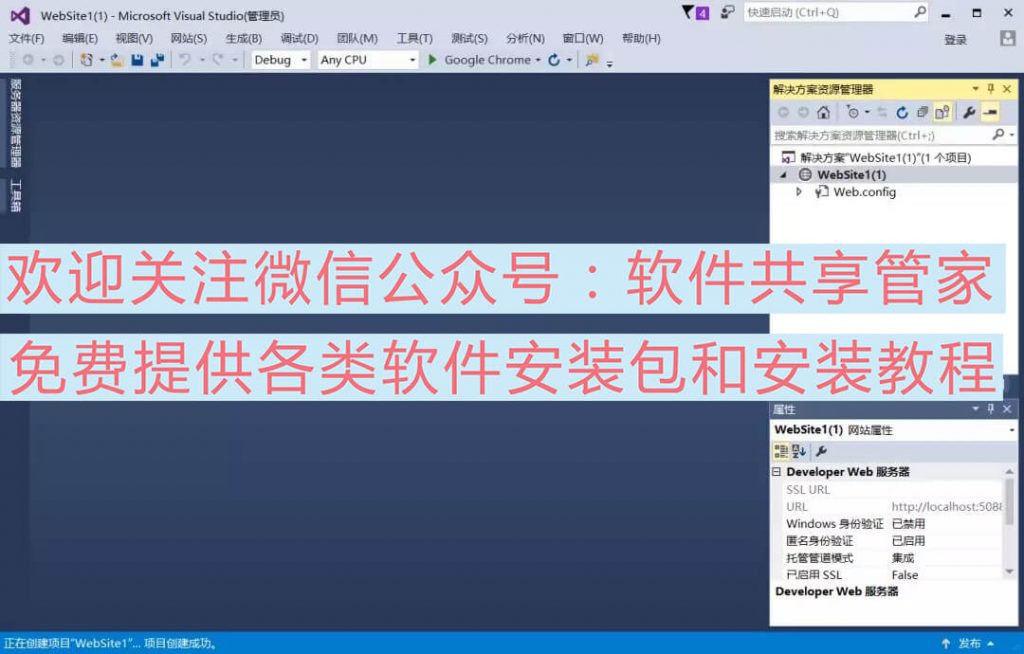Click the Save icon in toolbar
The height and width of the screenshot is (654, 1024).
pyautogui.click(x=137, y=60)
